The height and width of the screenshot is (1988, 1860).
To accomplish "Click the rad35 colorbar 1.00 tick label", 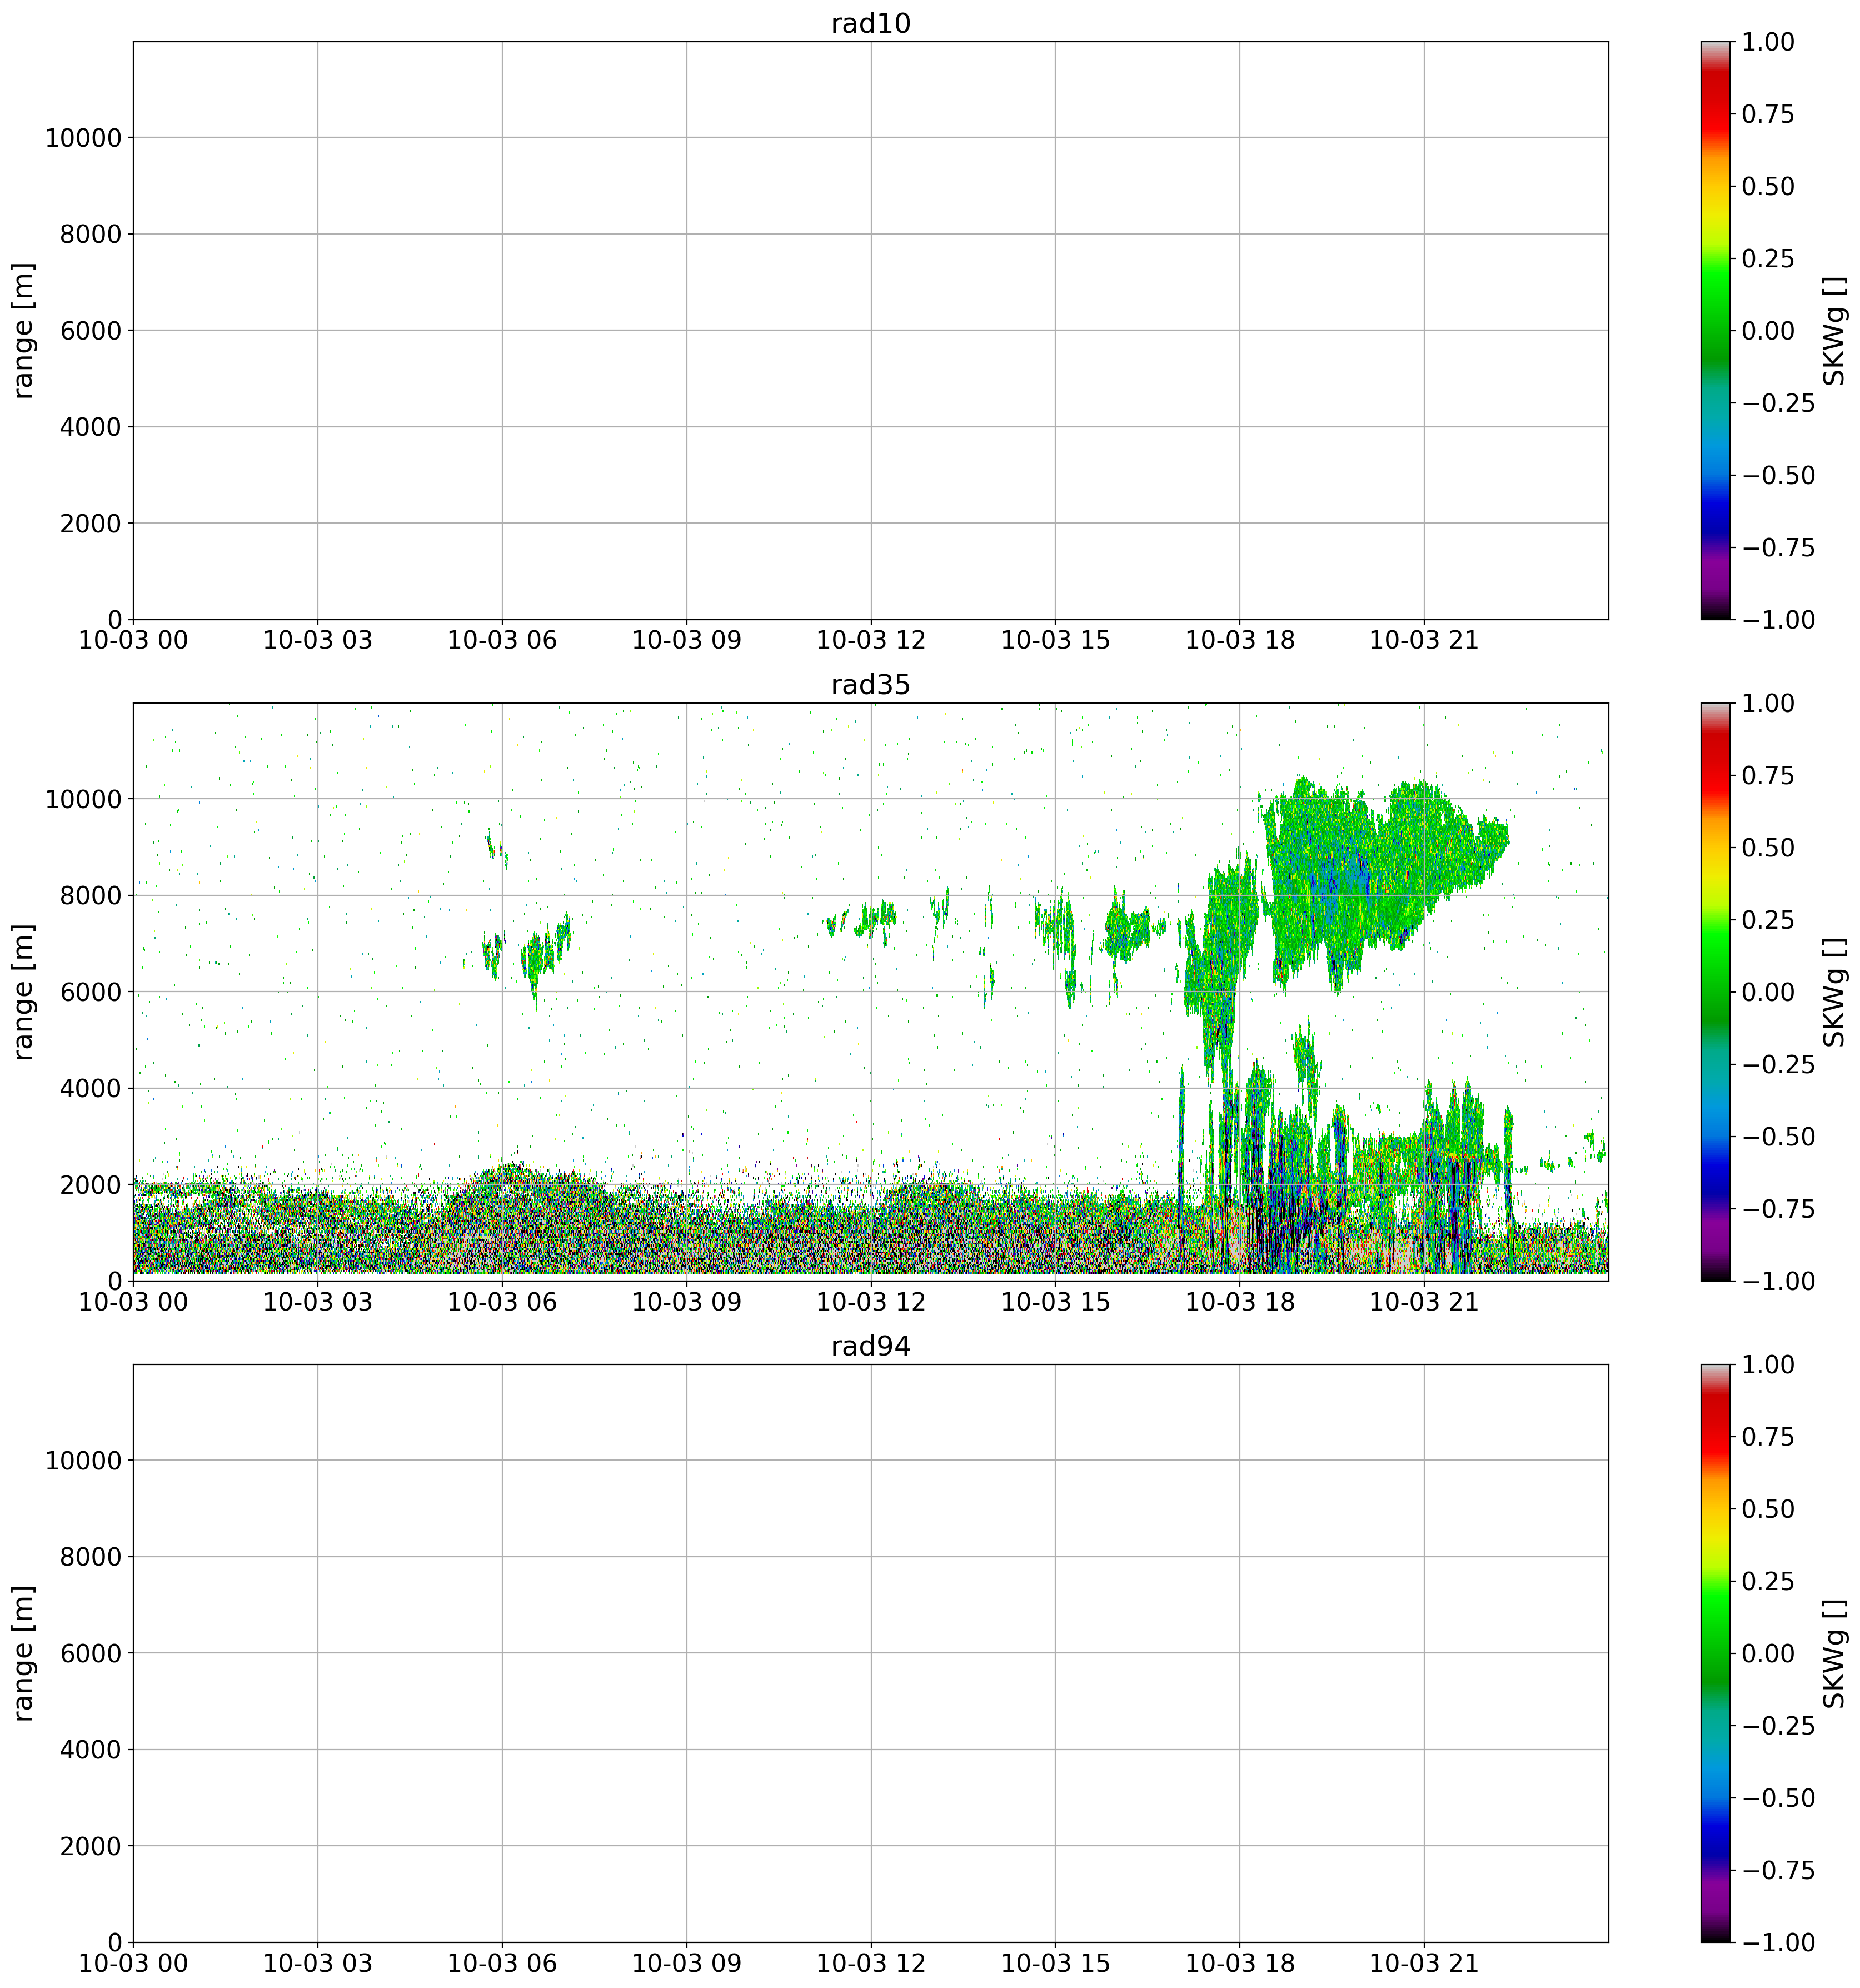I will click(x=1767, y=703).
